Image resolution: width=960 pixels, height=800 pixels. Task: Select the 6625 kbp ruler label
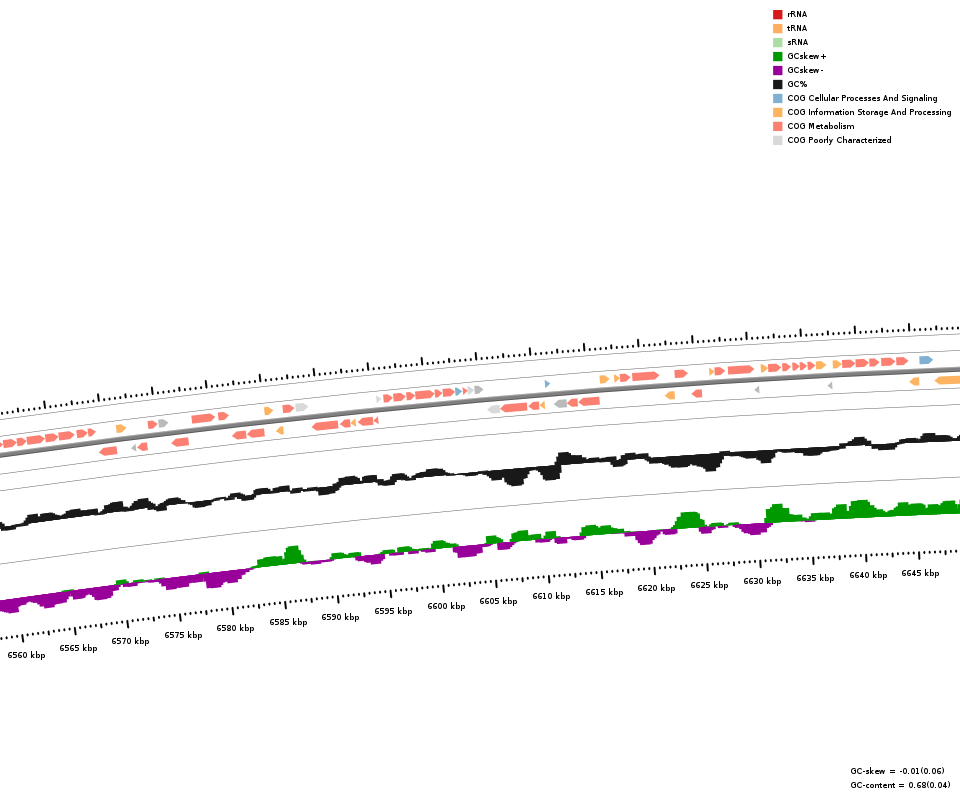[709, 585]
